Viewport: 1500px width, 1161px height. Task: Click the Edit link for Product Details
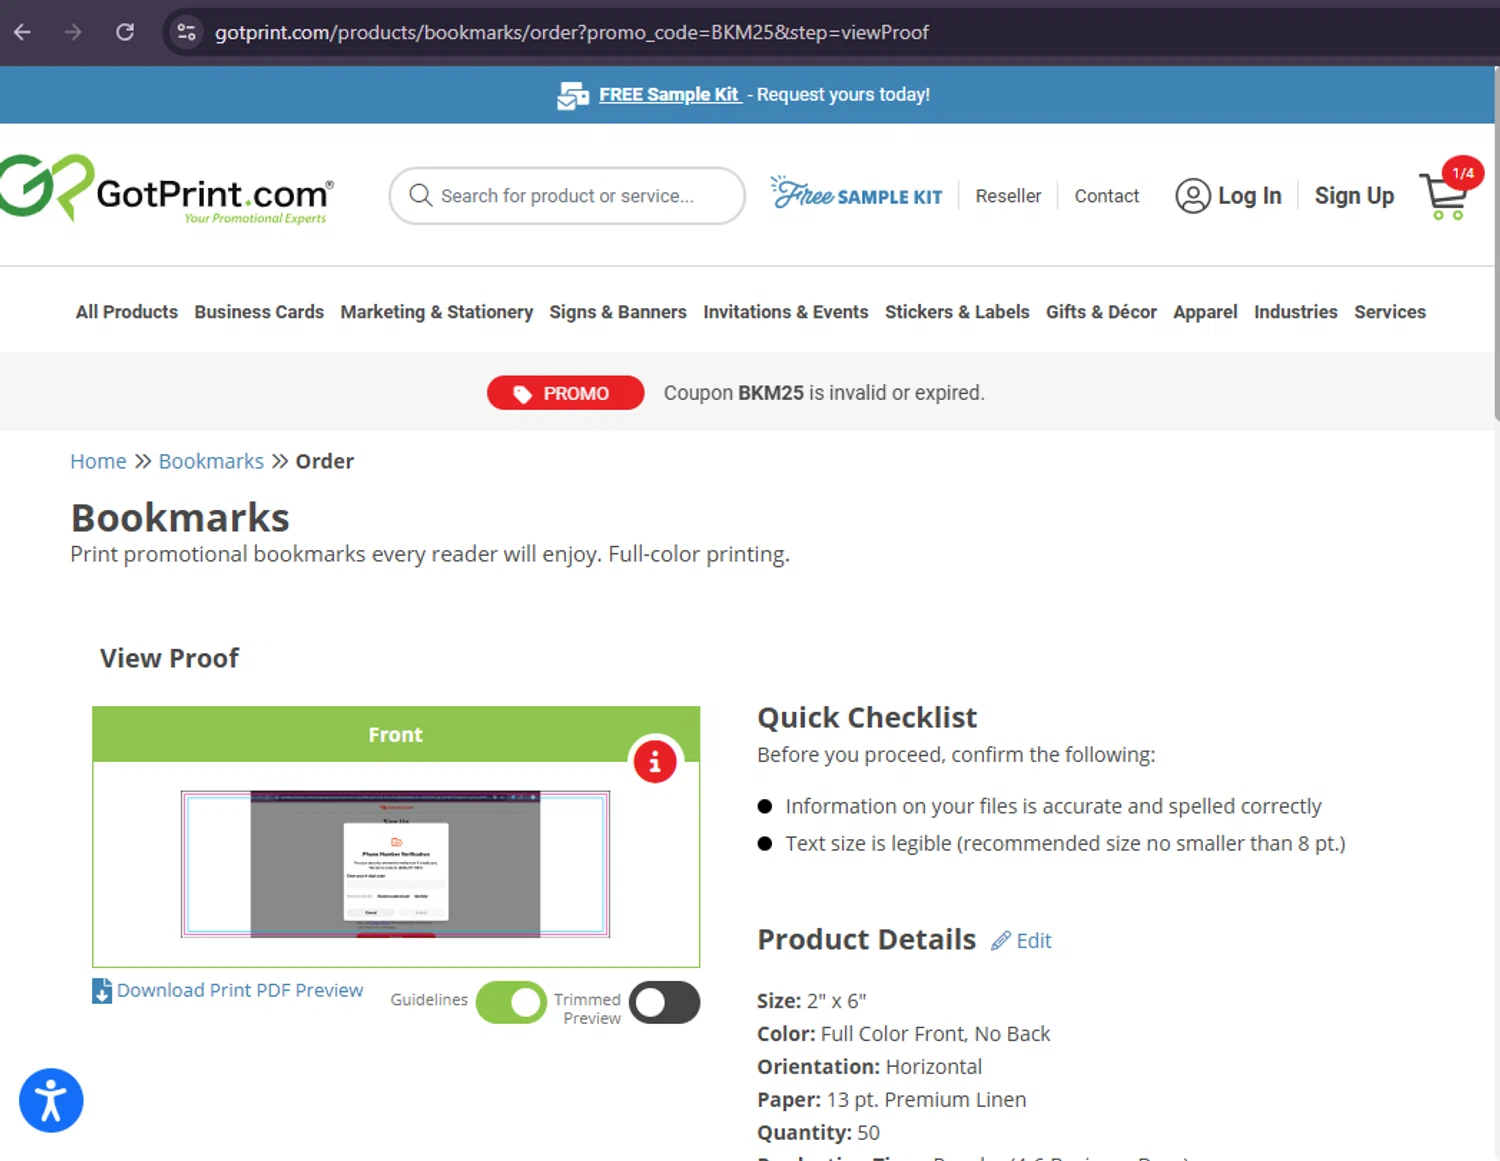coord(1034,940)
